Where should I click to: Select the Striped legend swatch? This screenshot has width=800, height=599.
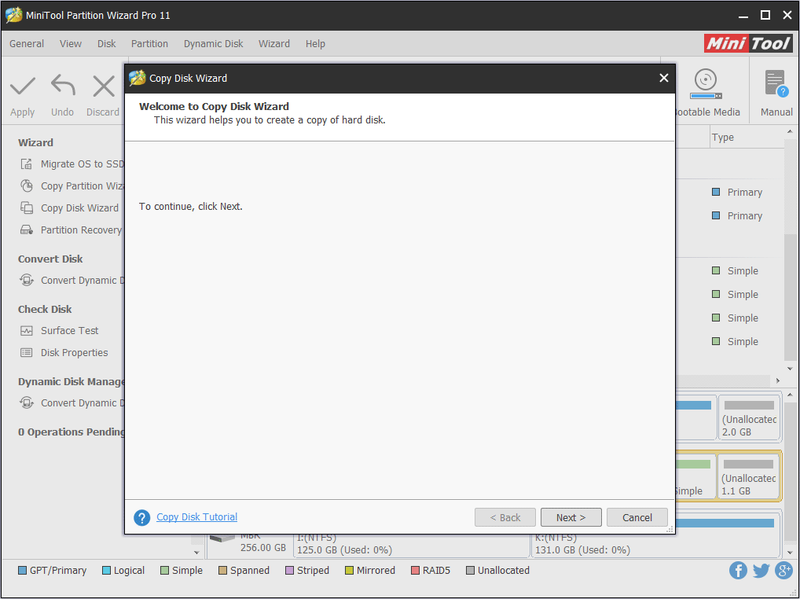[x=289, y=570]
